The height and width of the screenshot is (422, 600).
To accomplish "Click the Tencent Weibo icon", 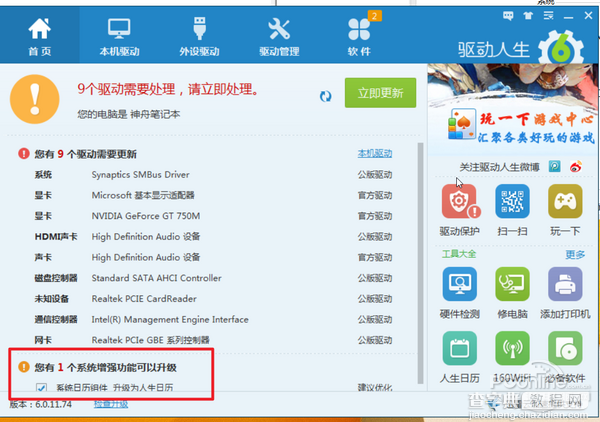I will 554,166.
